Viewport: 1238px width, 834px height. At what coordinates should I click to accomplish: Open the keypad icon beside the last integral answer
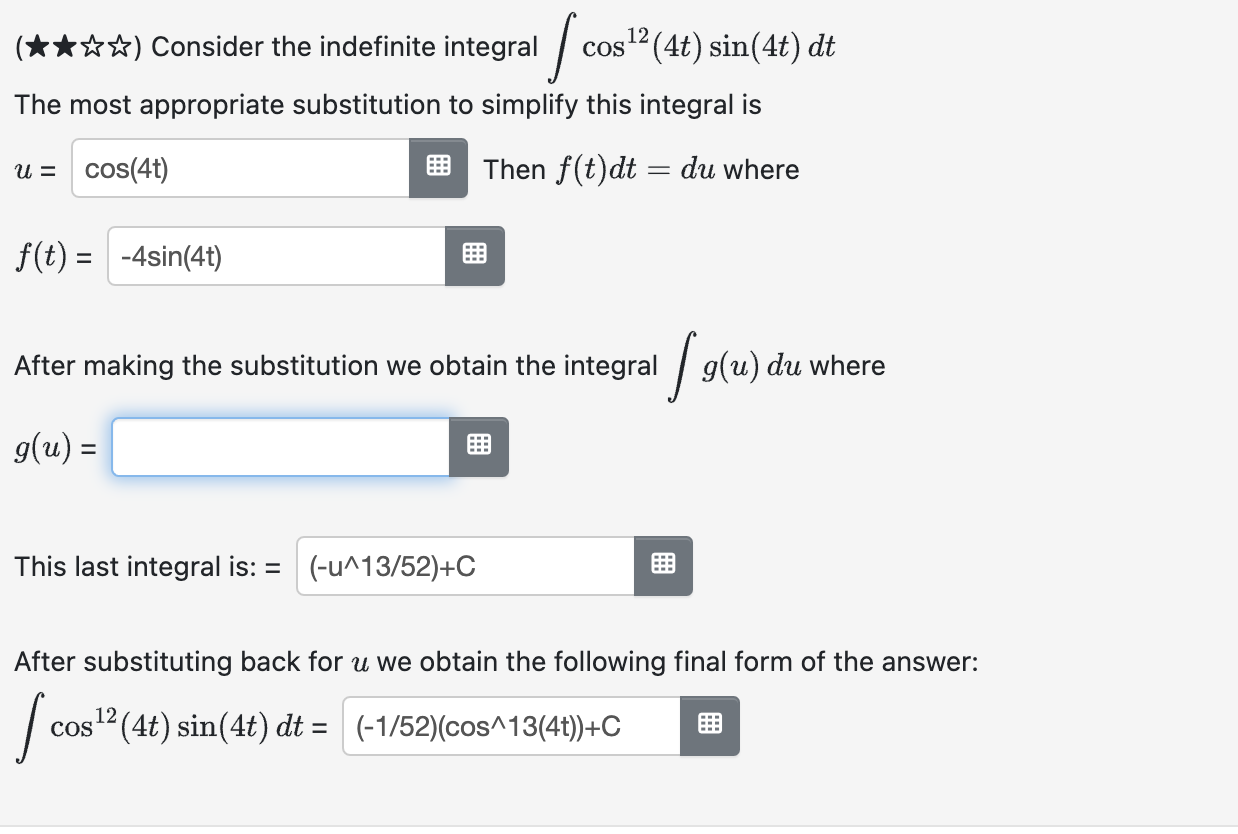[663, 565]
